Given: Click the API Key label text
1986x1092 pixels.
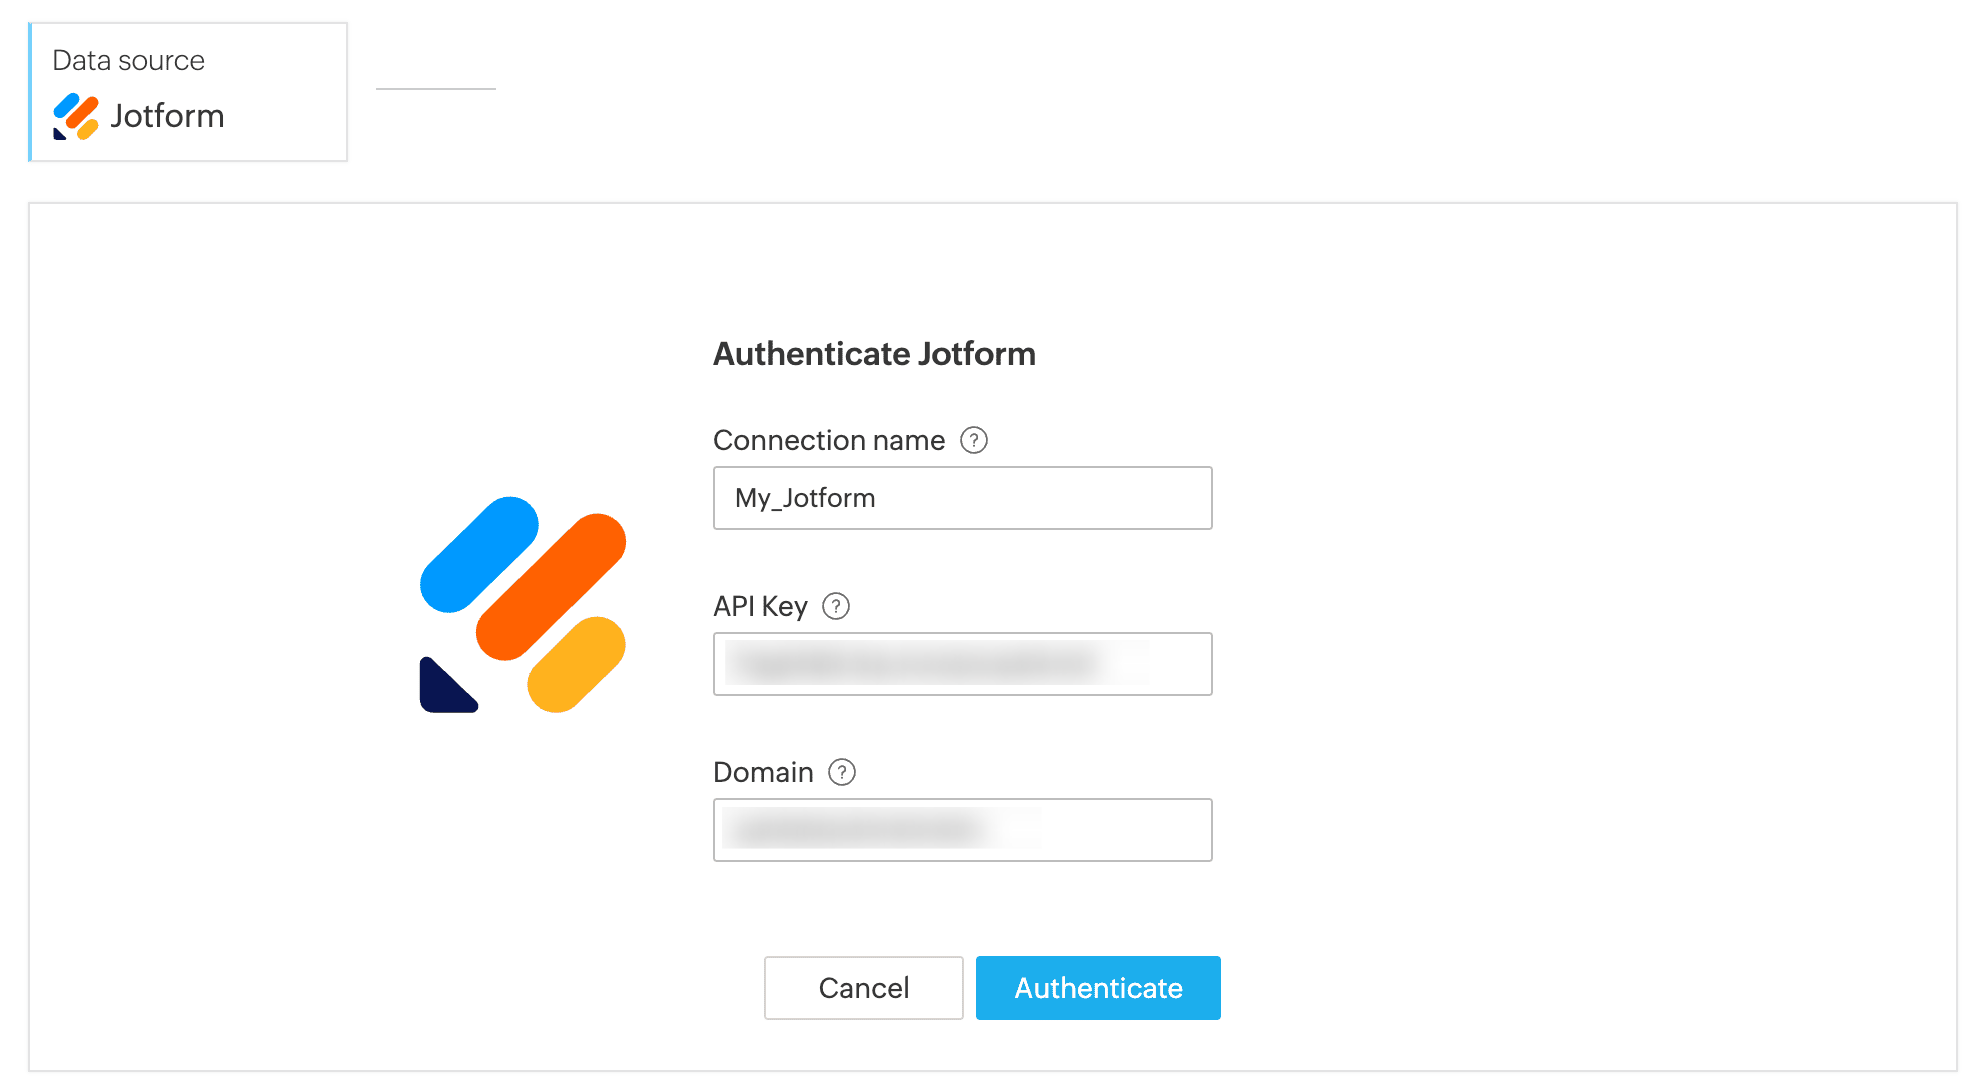Looking at the screenshot, I should tap(760, 606).
